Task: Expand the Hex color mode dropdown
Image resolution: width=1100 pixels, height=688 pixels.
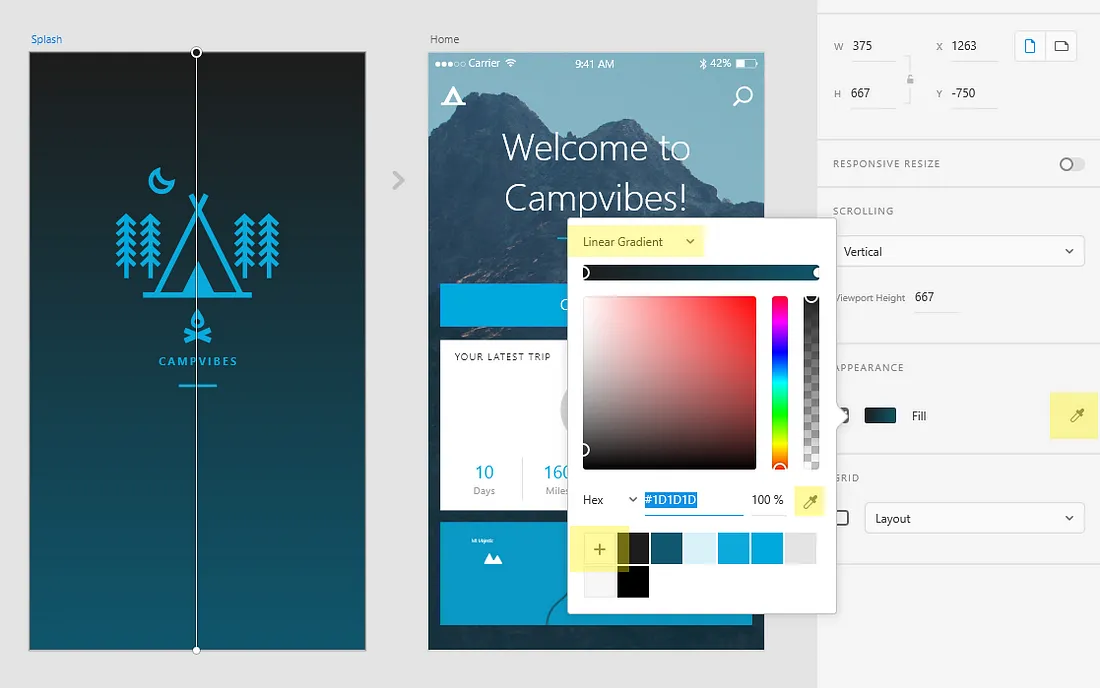Action: tap(610, 499)
